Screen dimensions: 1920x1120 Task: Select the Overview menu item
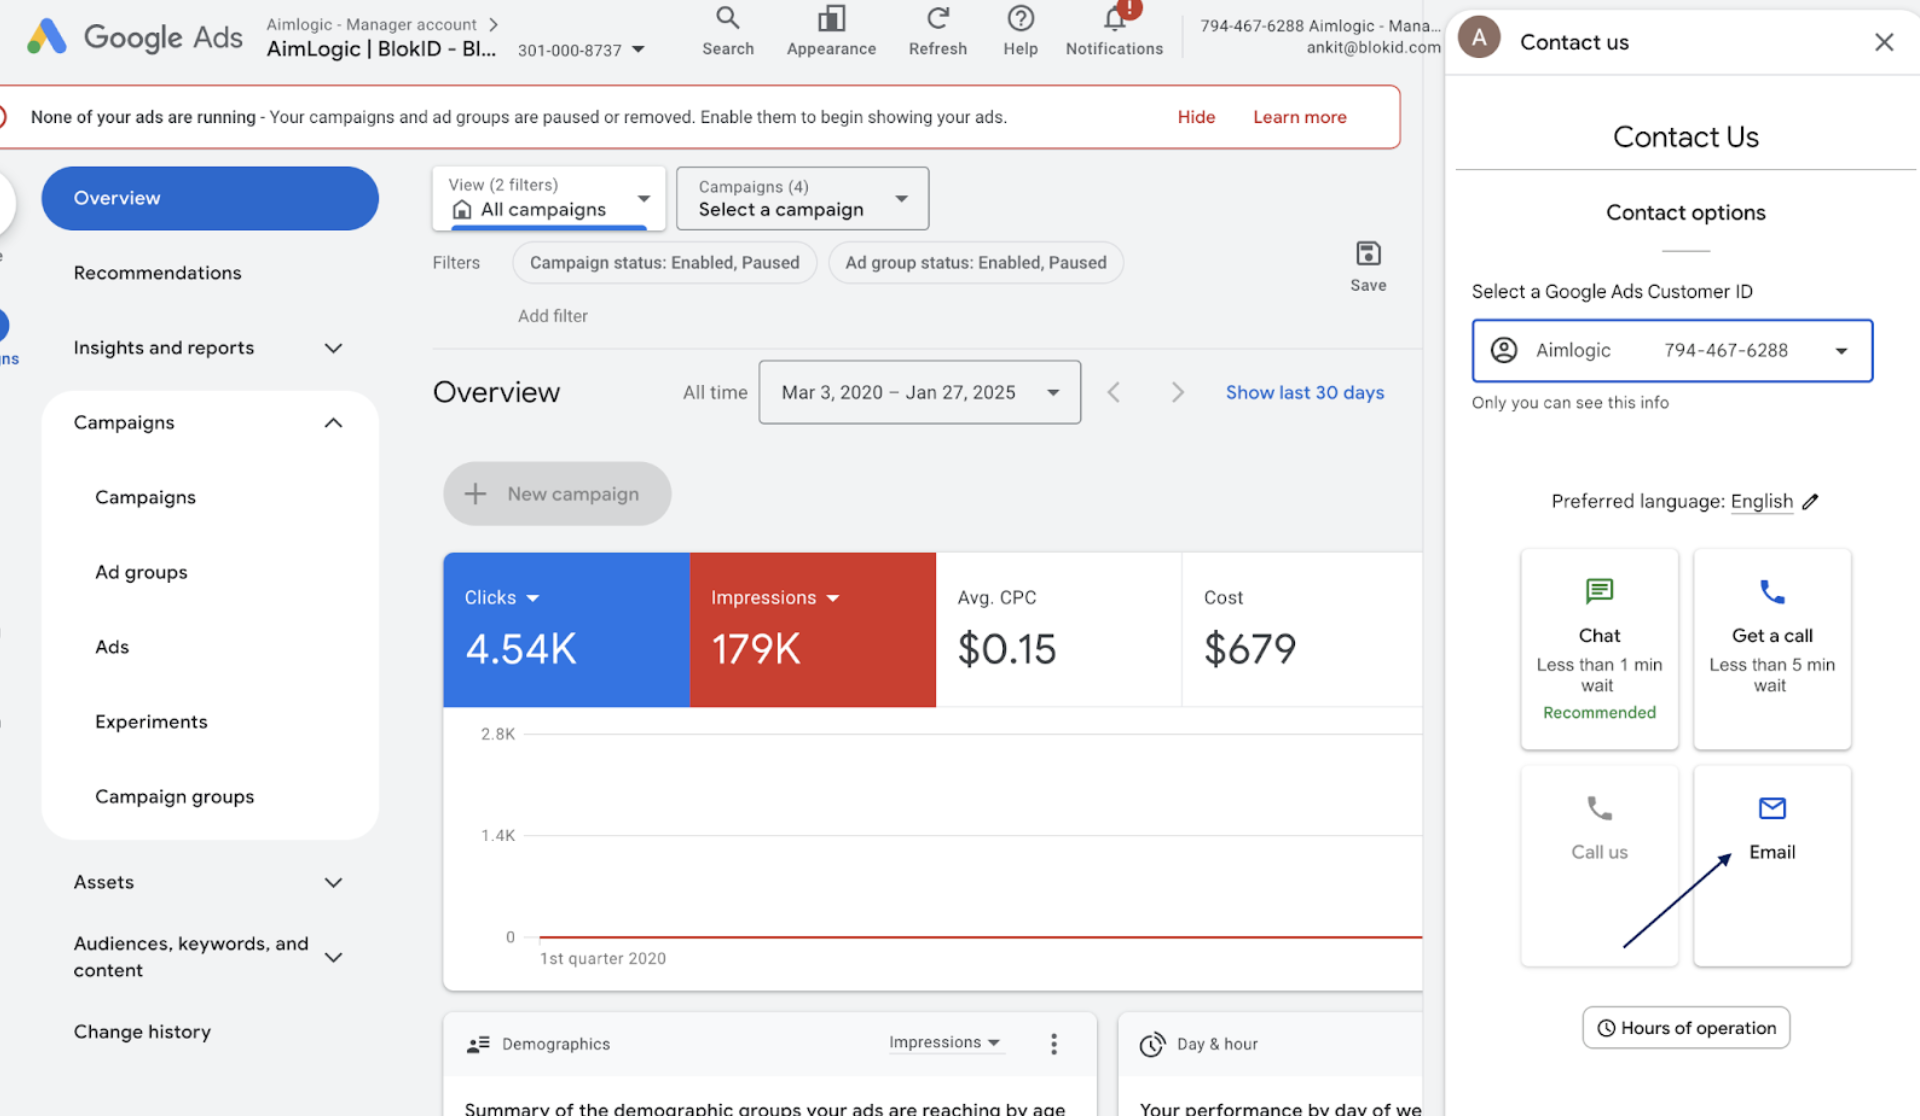[x=210, y=198]
